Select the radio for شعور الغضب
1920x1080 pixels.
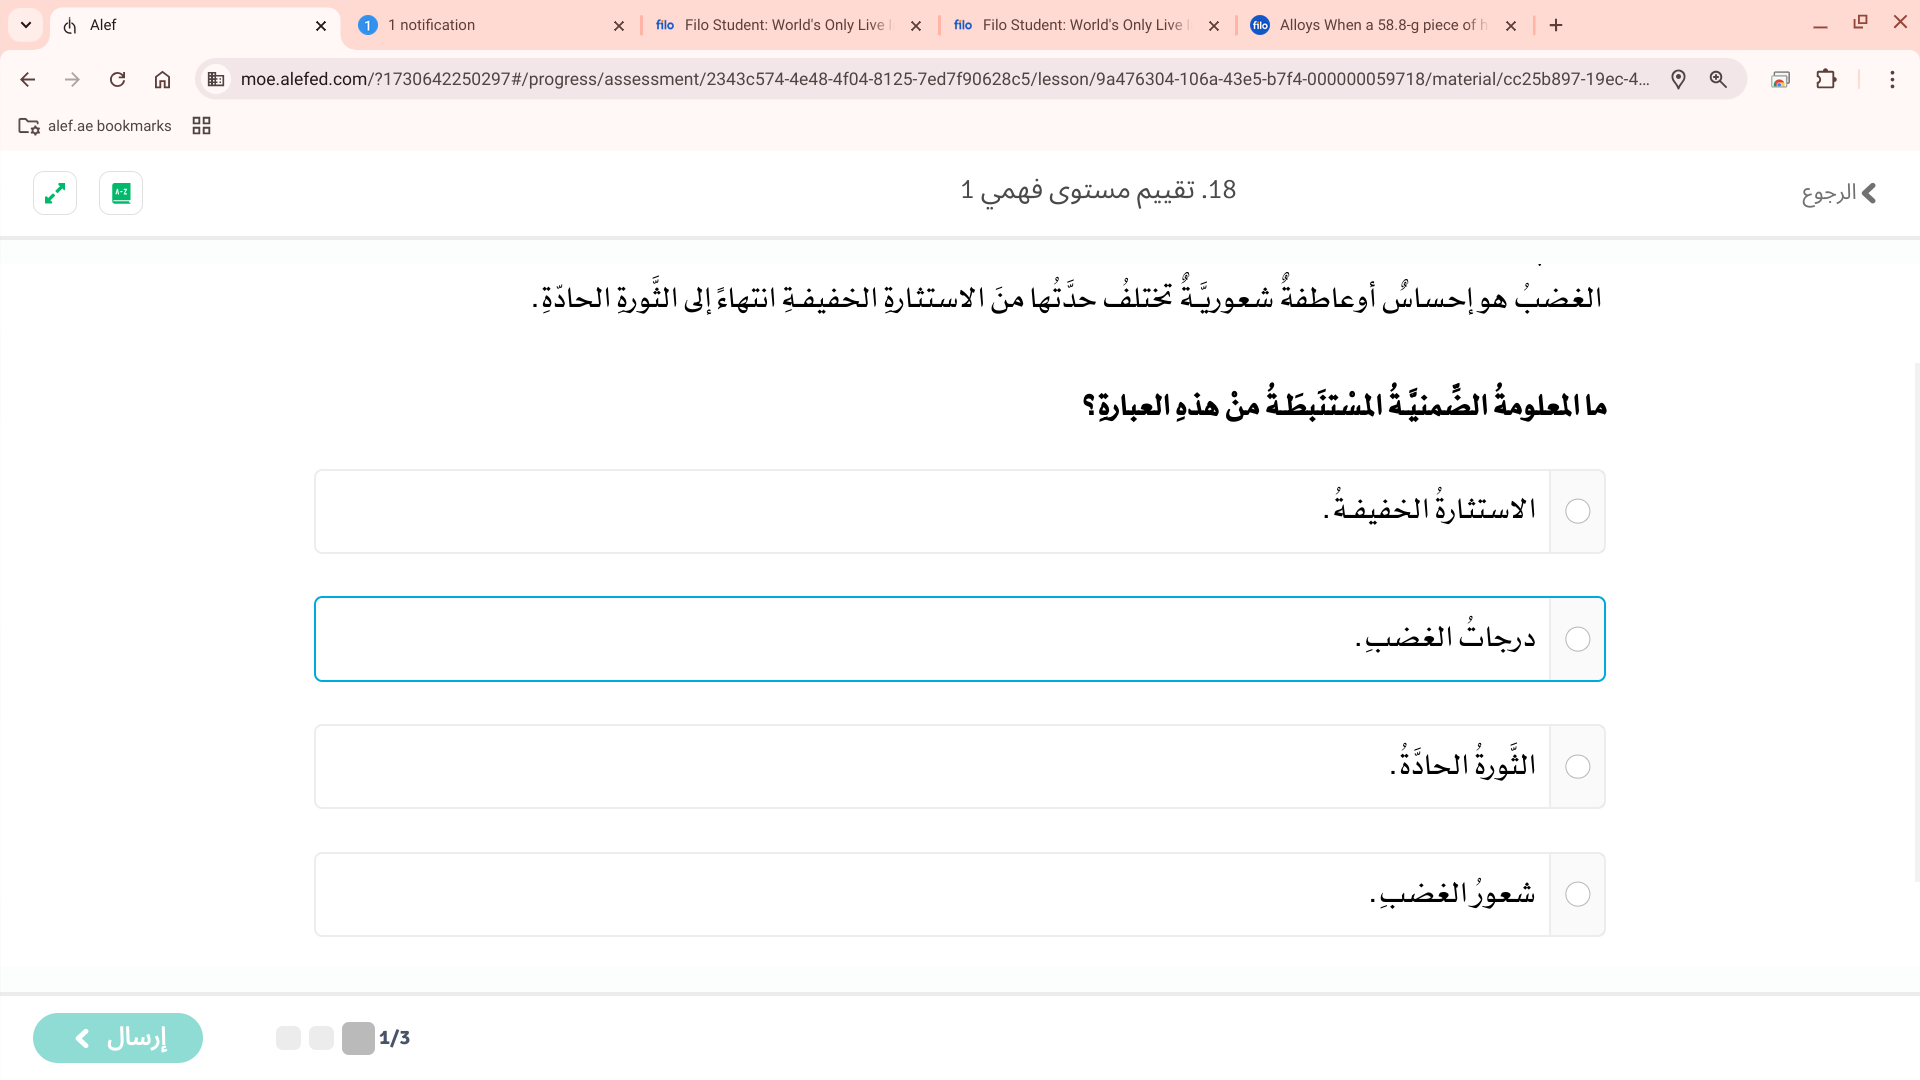pos(1577,894)
